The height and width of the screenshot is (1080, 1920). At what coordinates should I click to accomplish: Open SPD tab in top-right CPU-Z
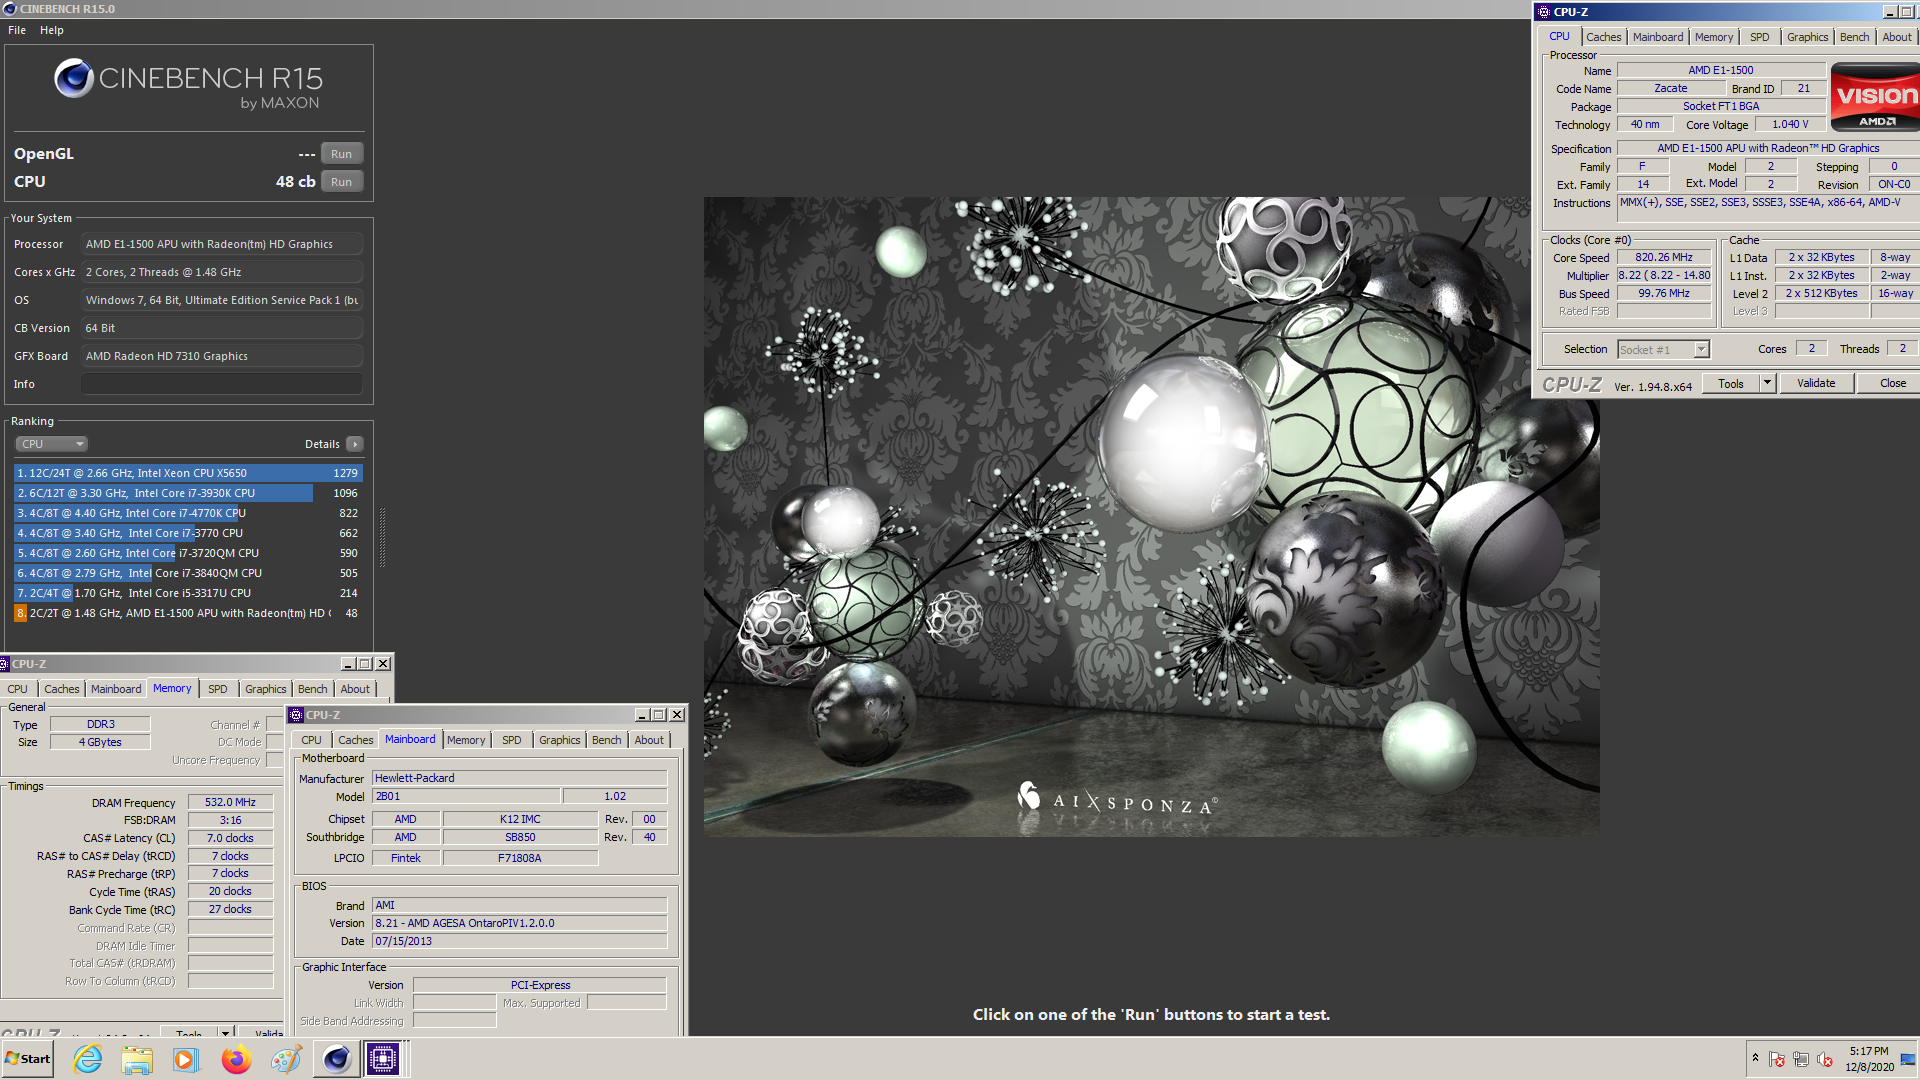pyautogui.click(x=1759, y=37)
